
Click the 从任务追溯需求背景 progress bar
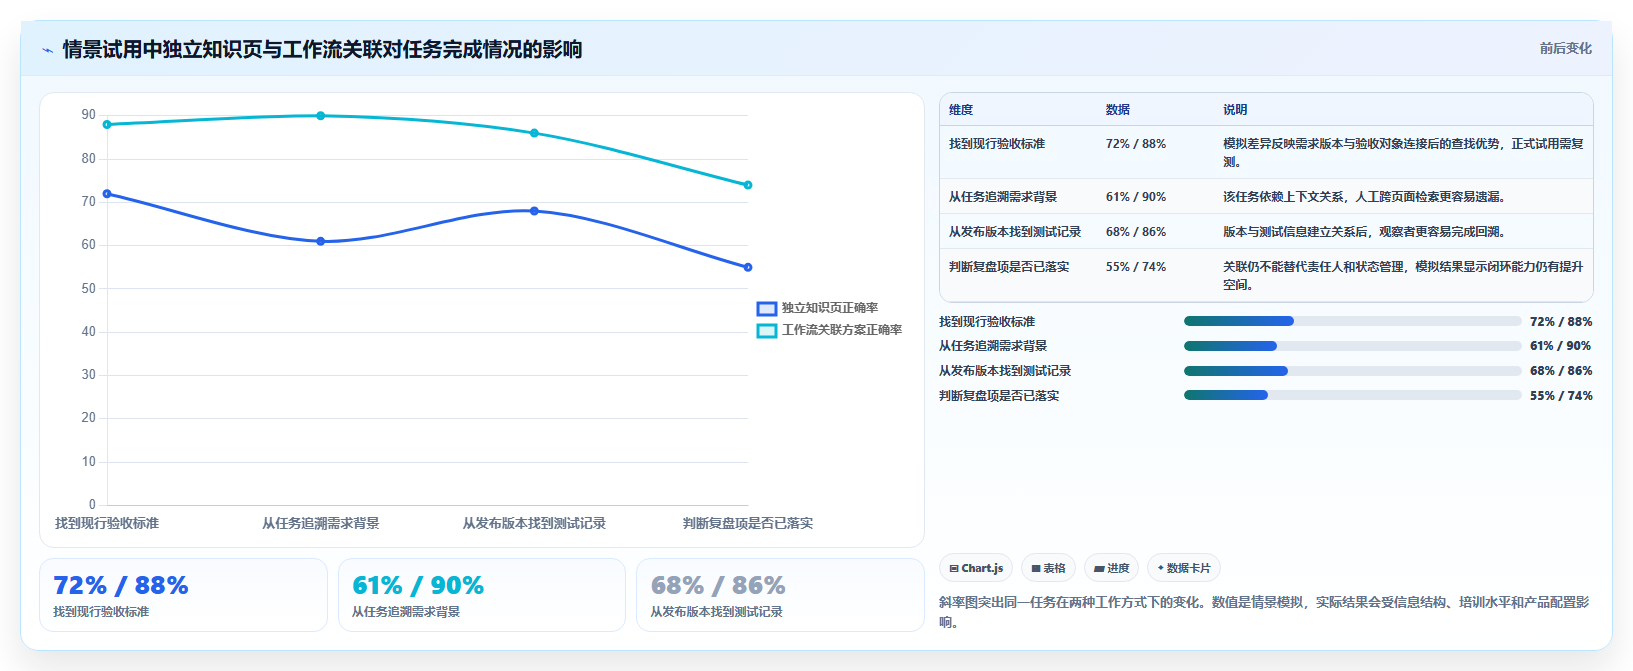pos(1352,346)
